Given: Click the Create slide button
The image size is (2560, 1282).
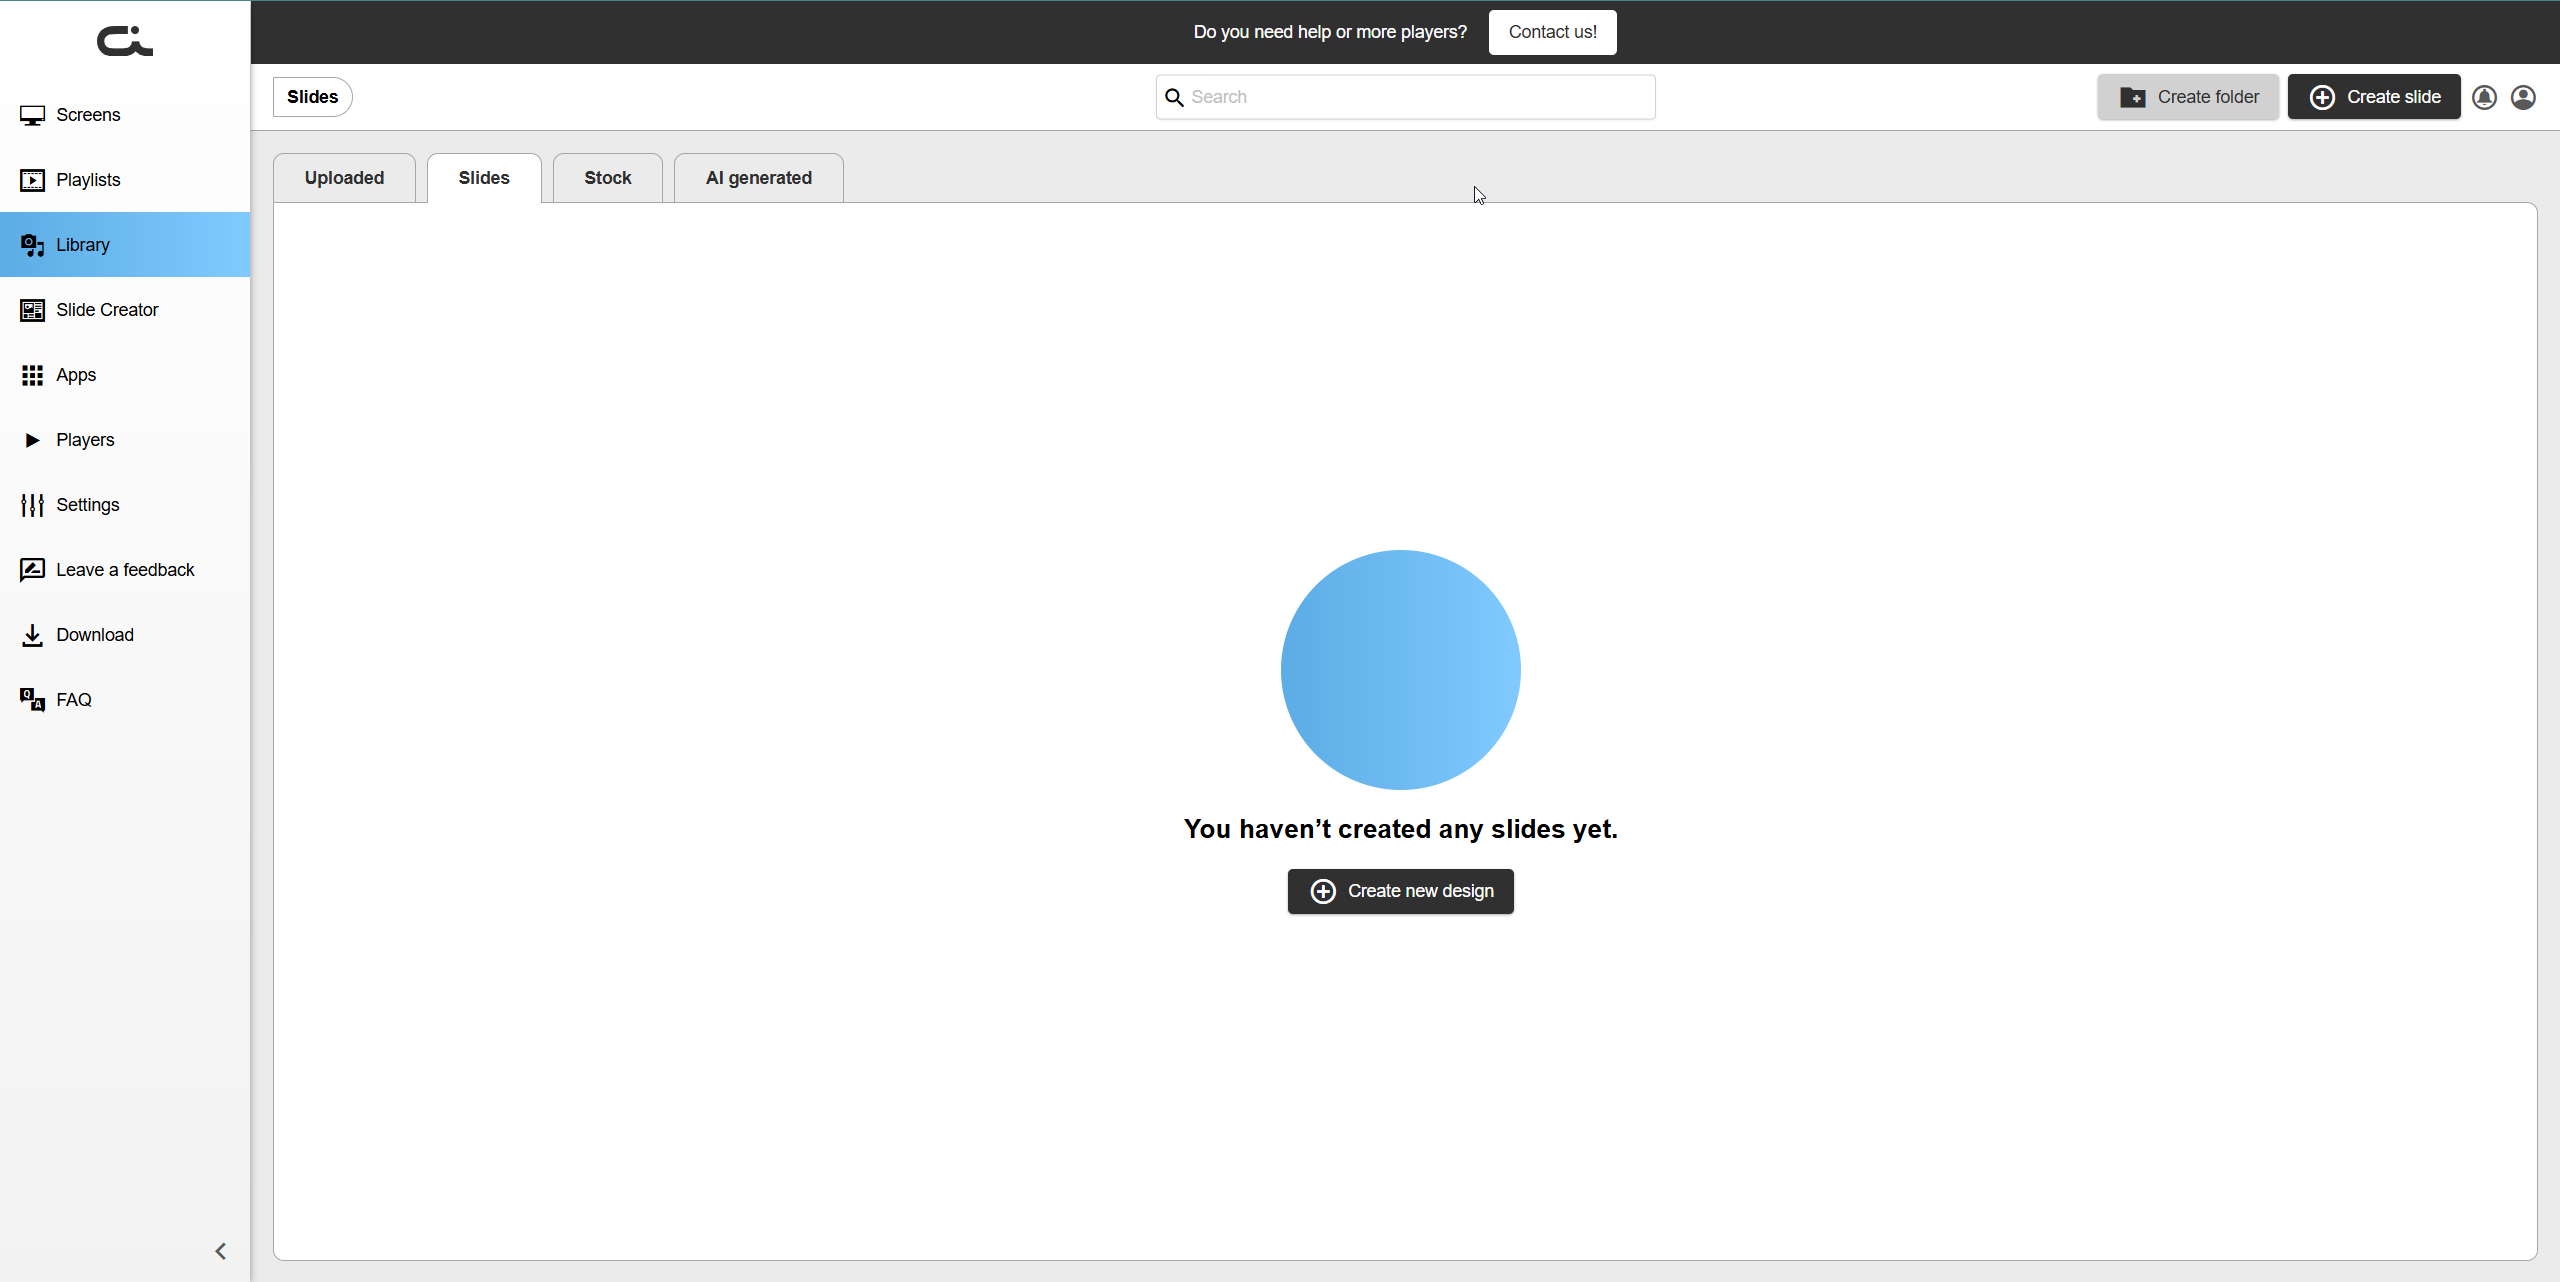Looking at the screenshot, I should coord(2373,97).
